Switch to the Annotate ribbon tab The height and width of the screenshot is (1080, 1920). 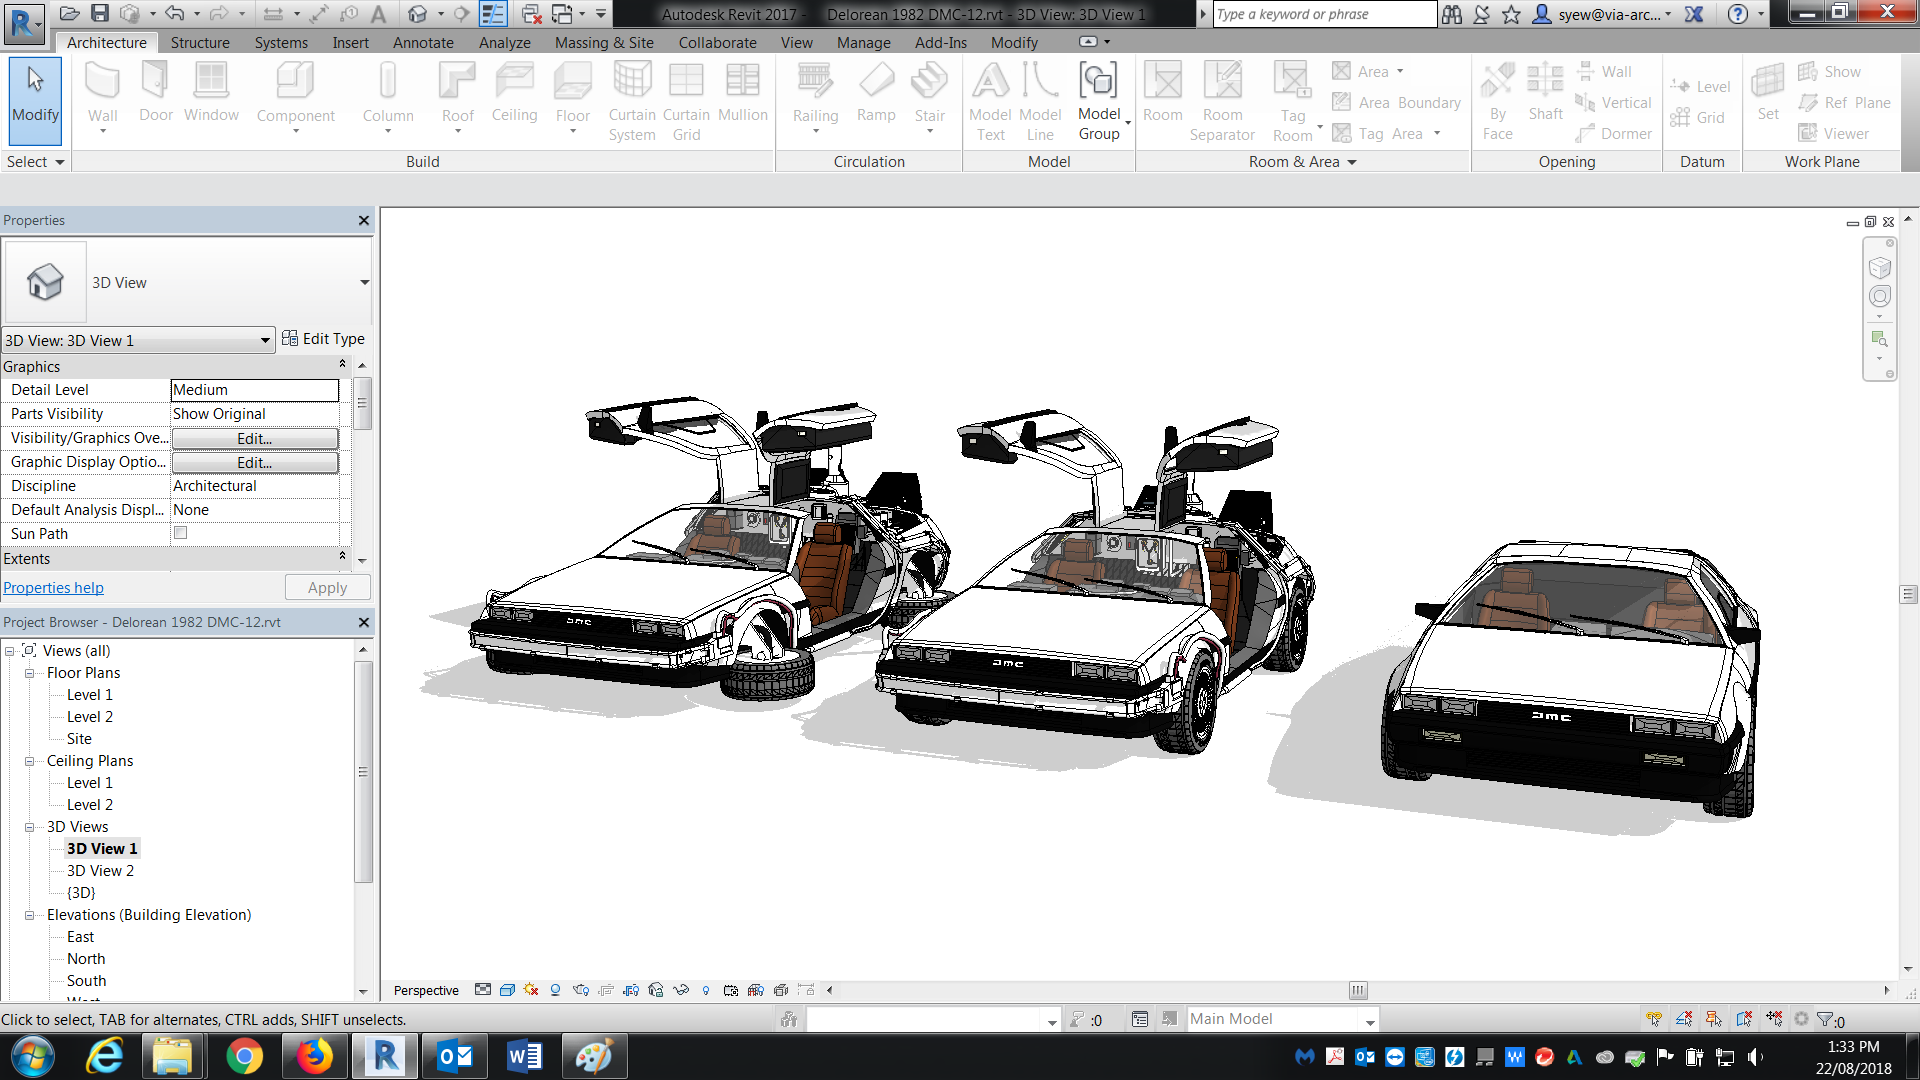(422, 43)
